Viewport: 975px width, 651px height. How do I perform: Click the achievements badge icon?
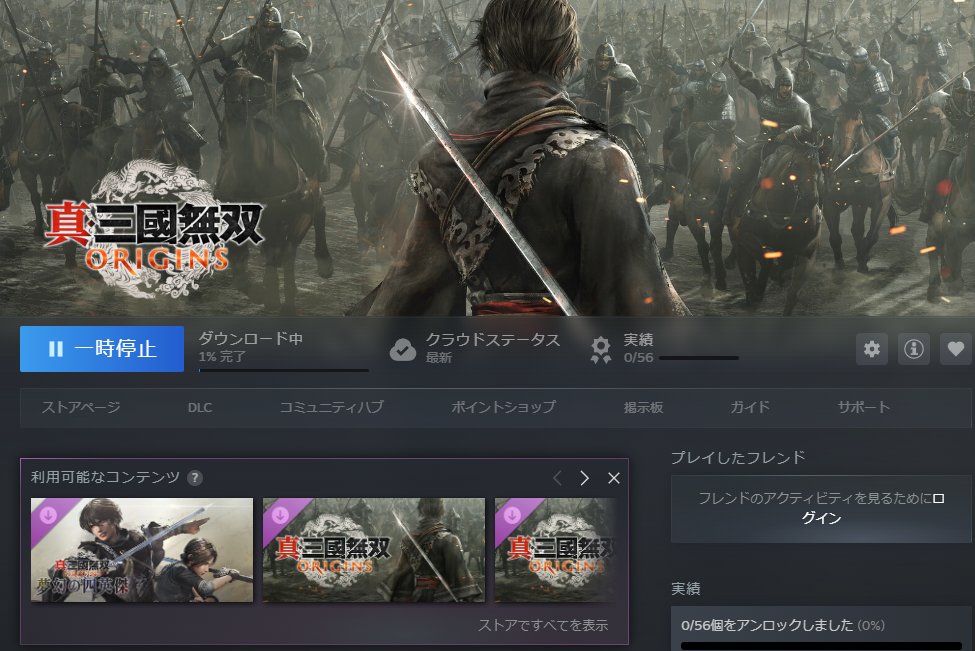(601, 349)
